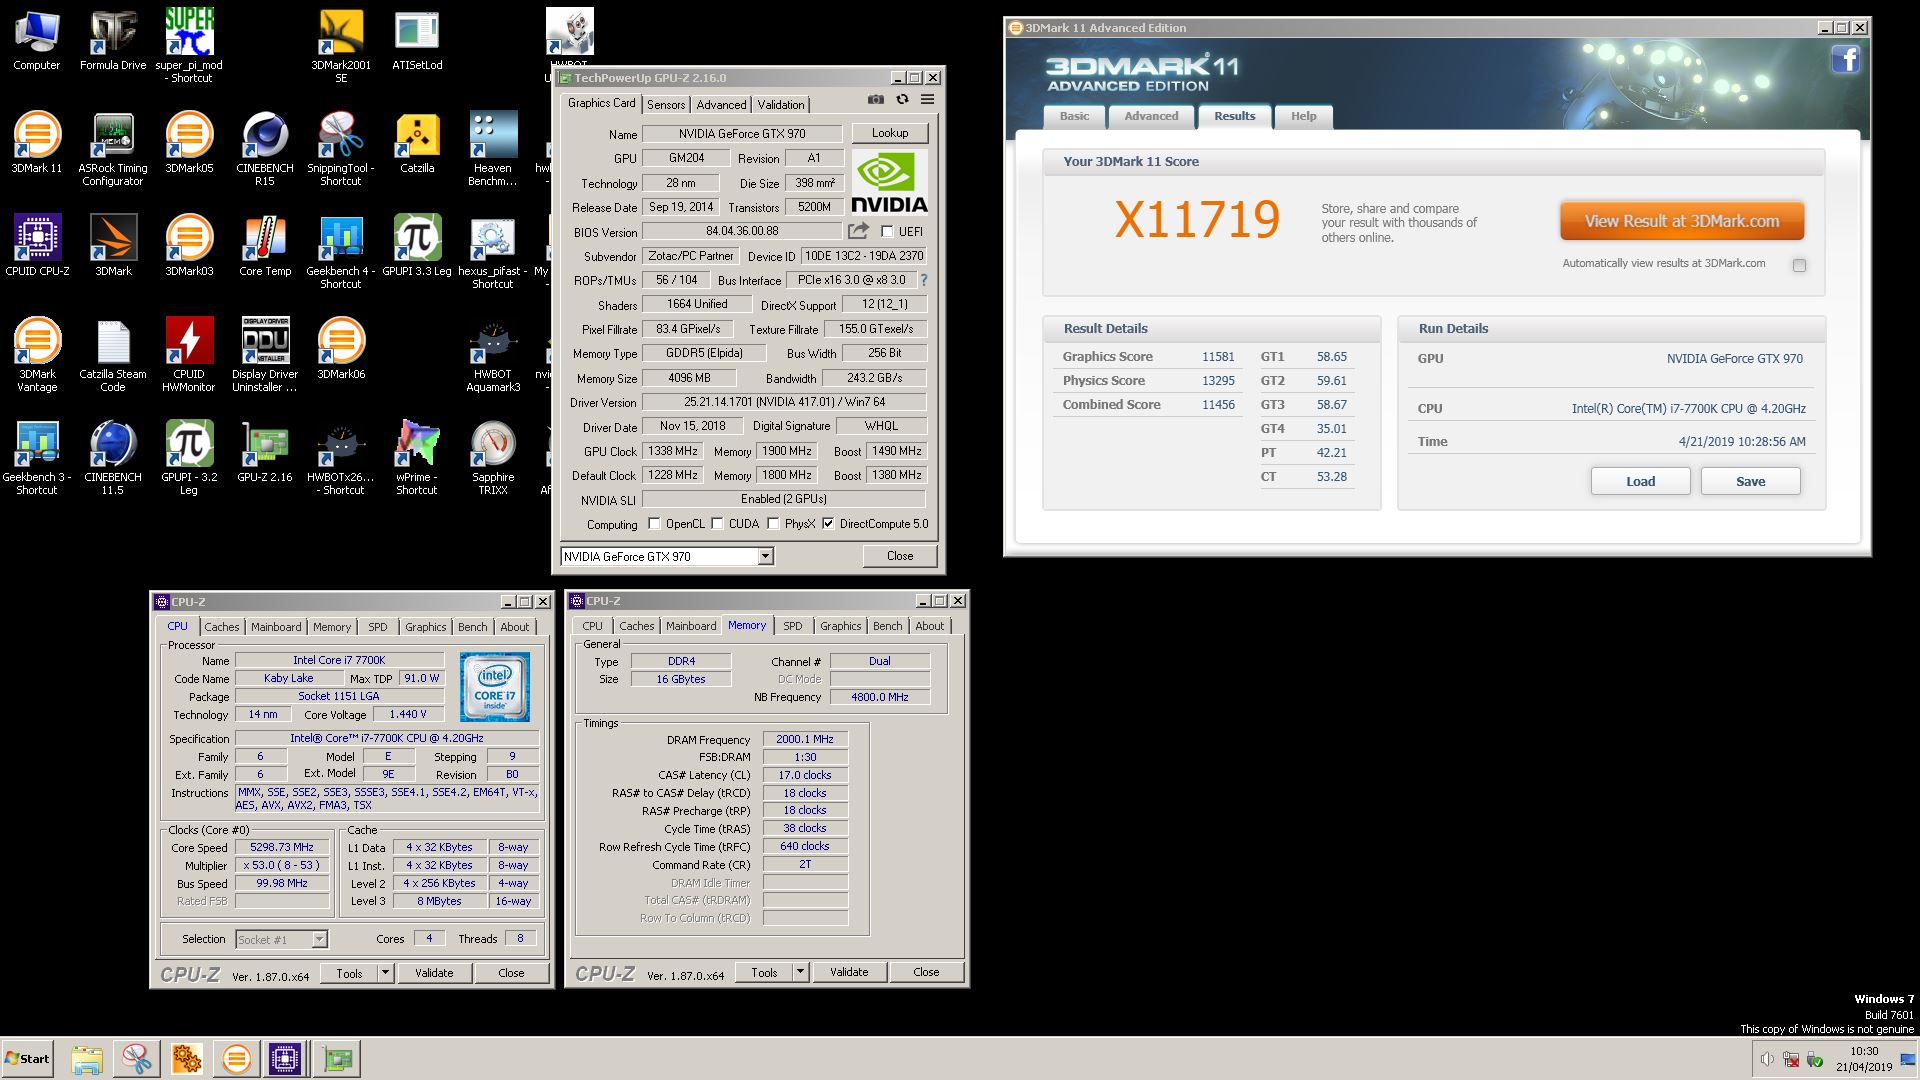Click Close in CPU-Z Memory window
The image size is (1920, 1080).
point(926,972)
